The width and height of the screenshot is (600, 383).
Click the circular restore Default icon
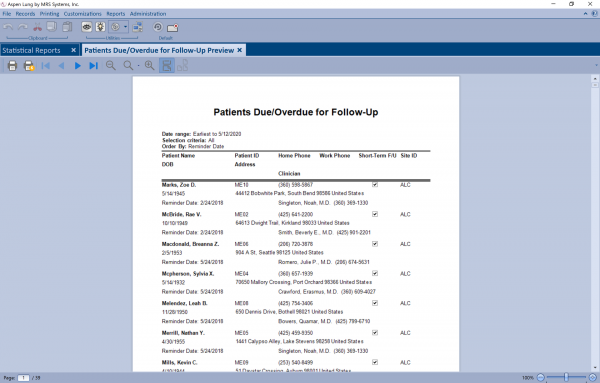[x=158, y=27]
